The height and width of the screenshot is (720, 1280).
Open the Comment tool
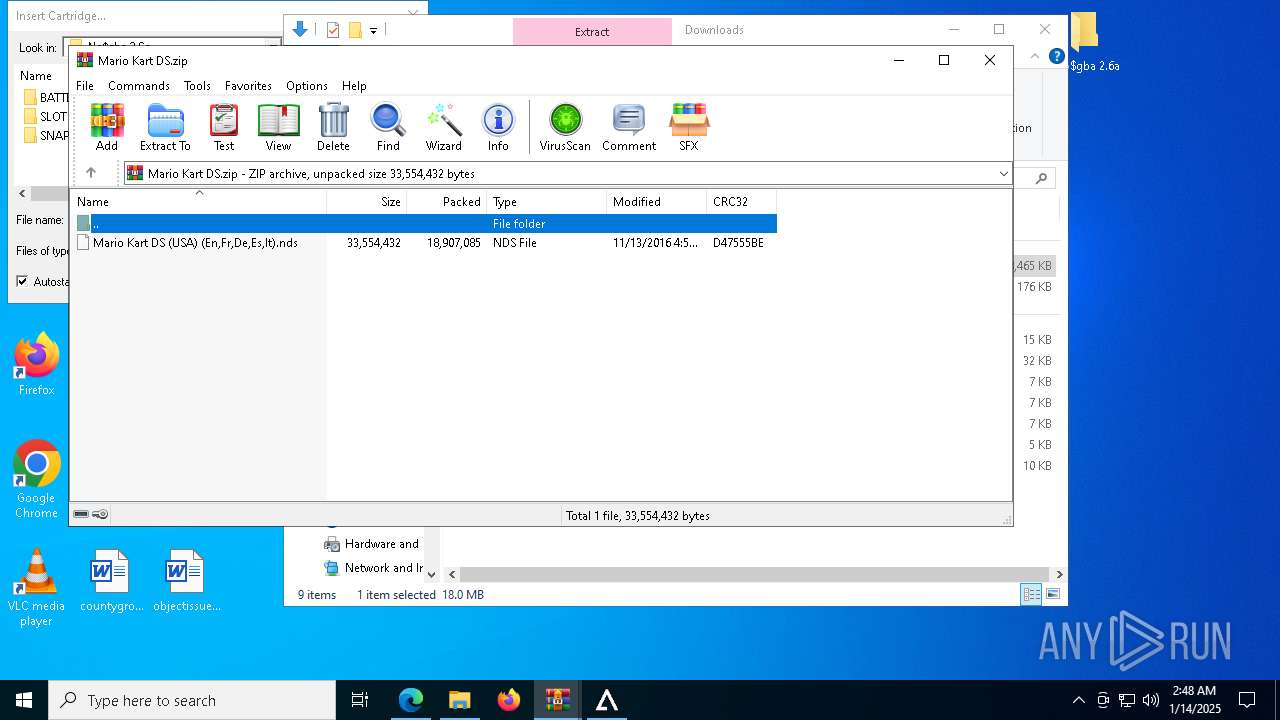pyautogui.click(x=629, y=127)
